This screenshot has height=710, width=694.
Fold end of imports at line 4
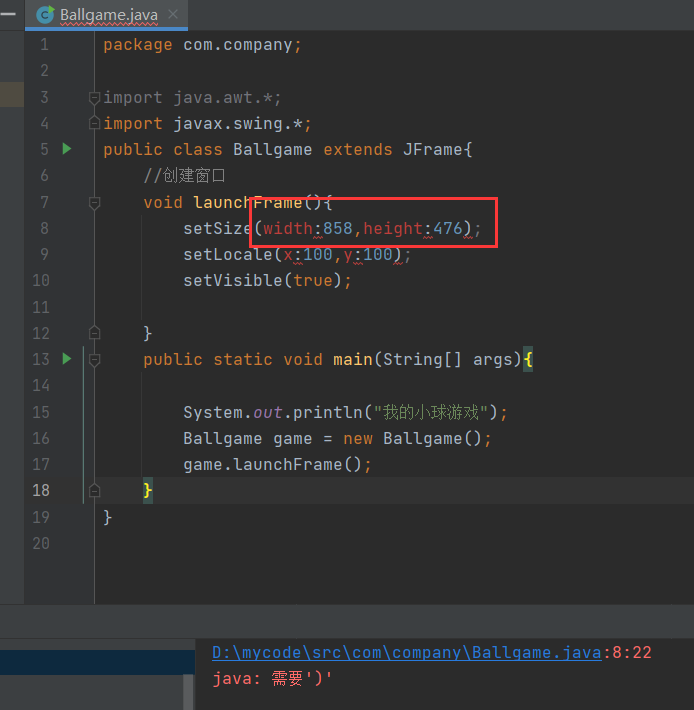pyautogui.click(x=94, y=123)
